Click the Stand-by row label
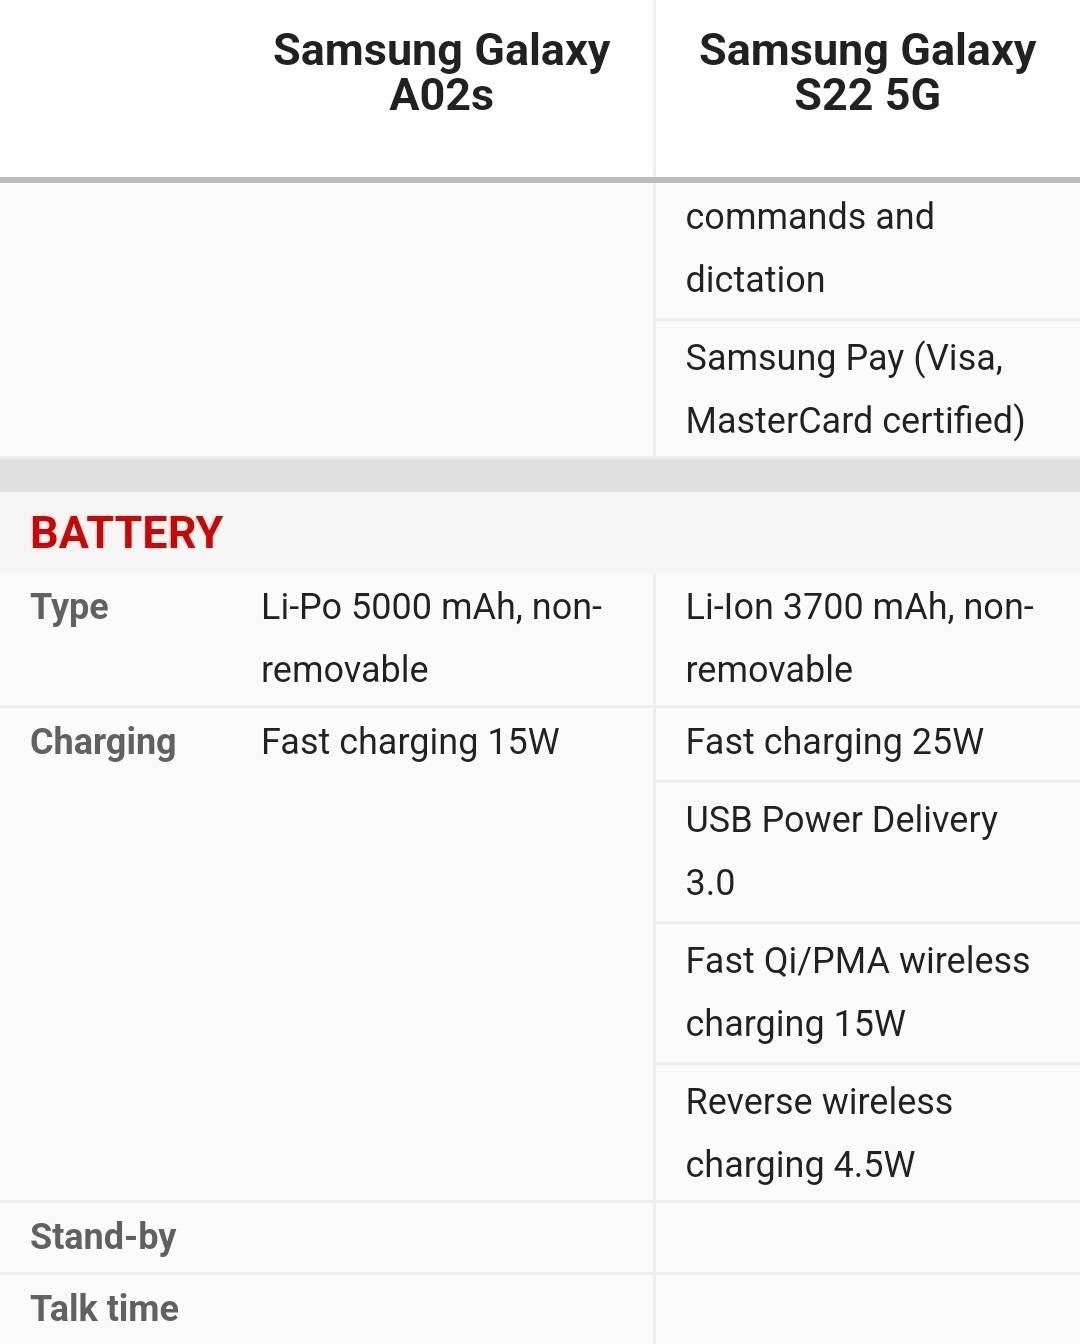Image resolution: width=1080 pixels, height=1344 pixels. (x=103, y=1237)
